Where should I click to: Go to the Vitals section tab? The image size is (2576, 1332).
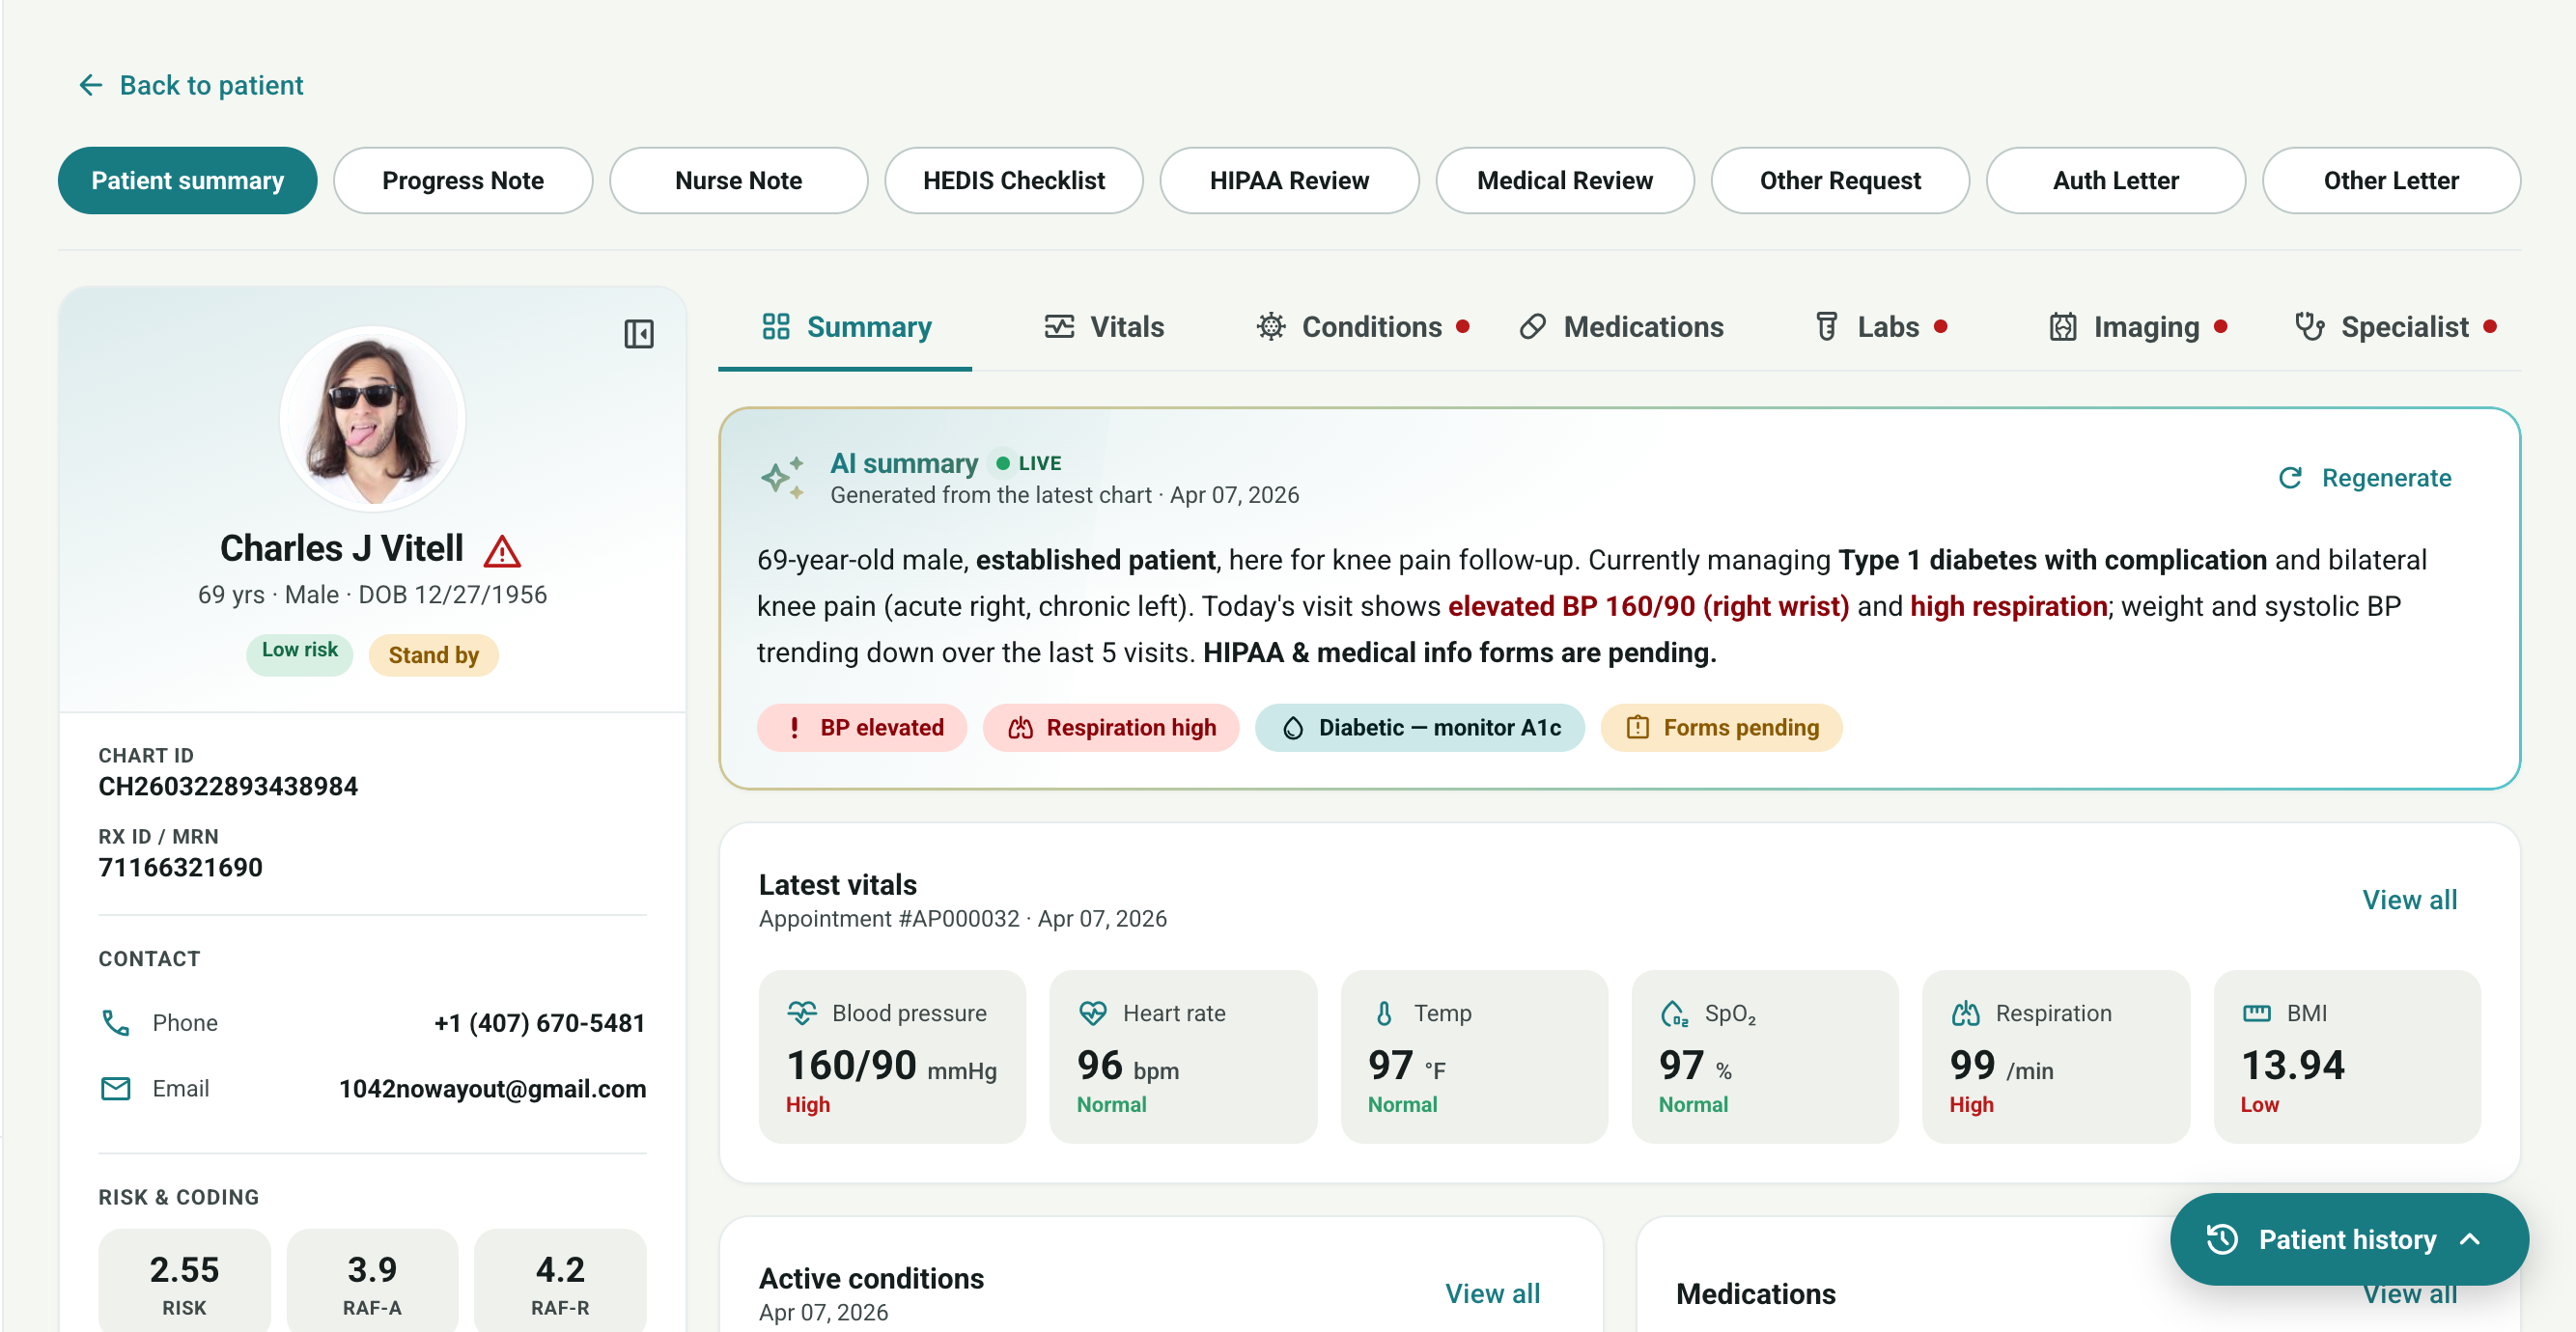(x=1105, y=327)
